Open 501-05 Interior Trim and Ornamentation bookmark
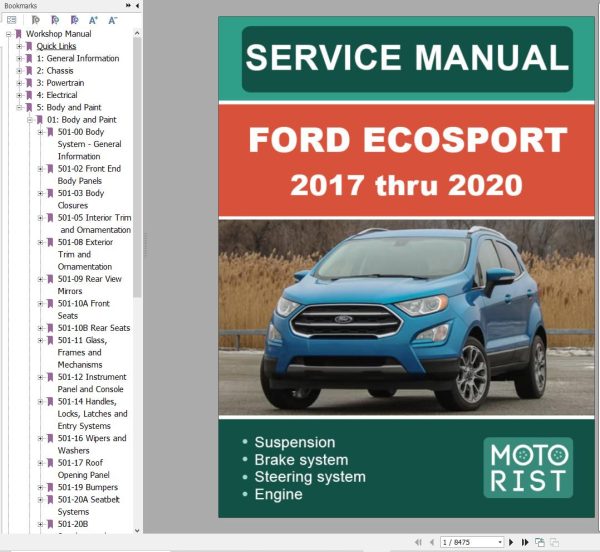Screen dimensions: 600x552 pyautogui.click(x=95, y=224)
